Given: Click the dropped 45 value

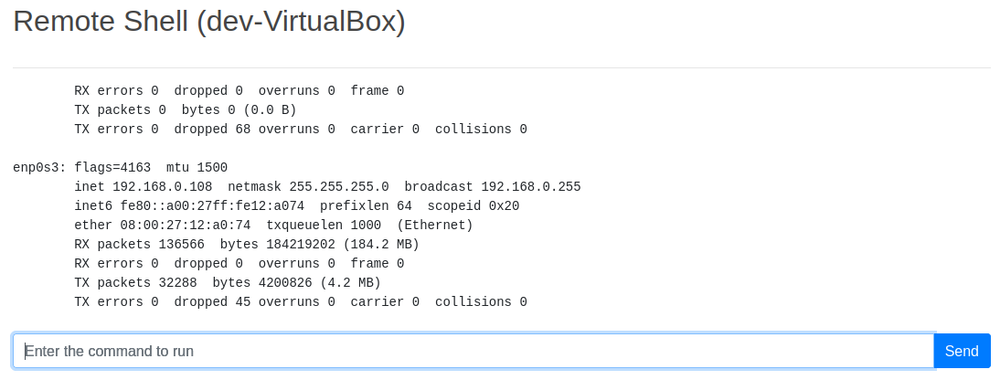Looking at the screenshot, I should 212,302.
